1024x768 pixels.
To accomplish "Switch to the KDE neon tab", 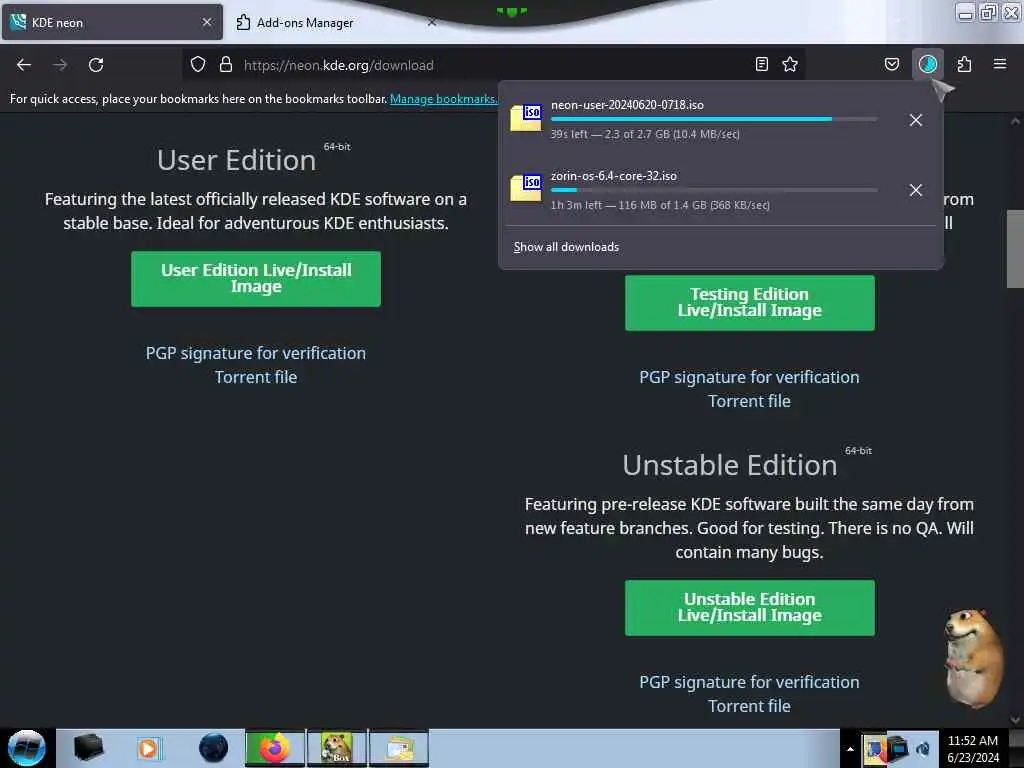I will click(112, 22).
